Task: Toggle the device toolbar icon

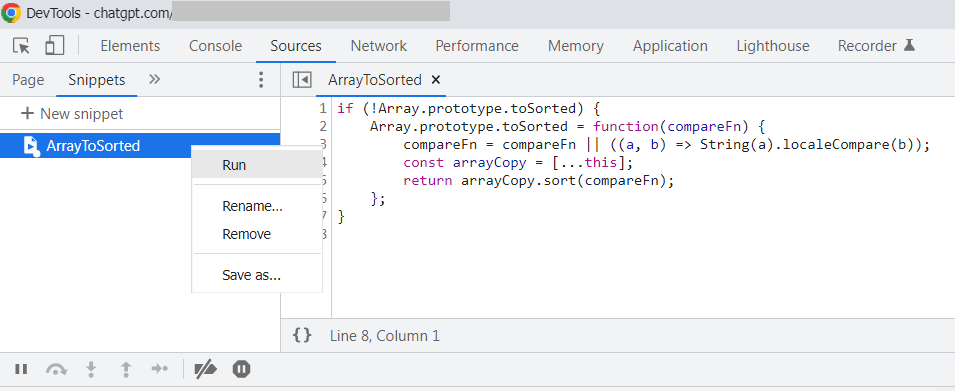Action: pyautogui.click(x=55, y=46)
